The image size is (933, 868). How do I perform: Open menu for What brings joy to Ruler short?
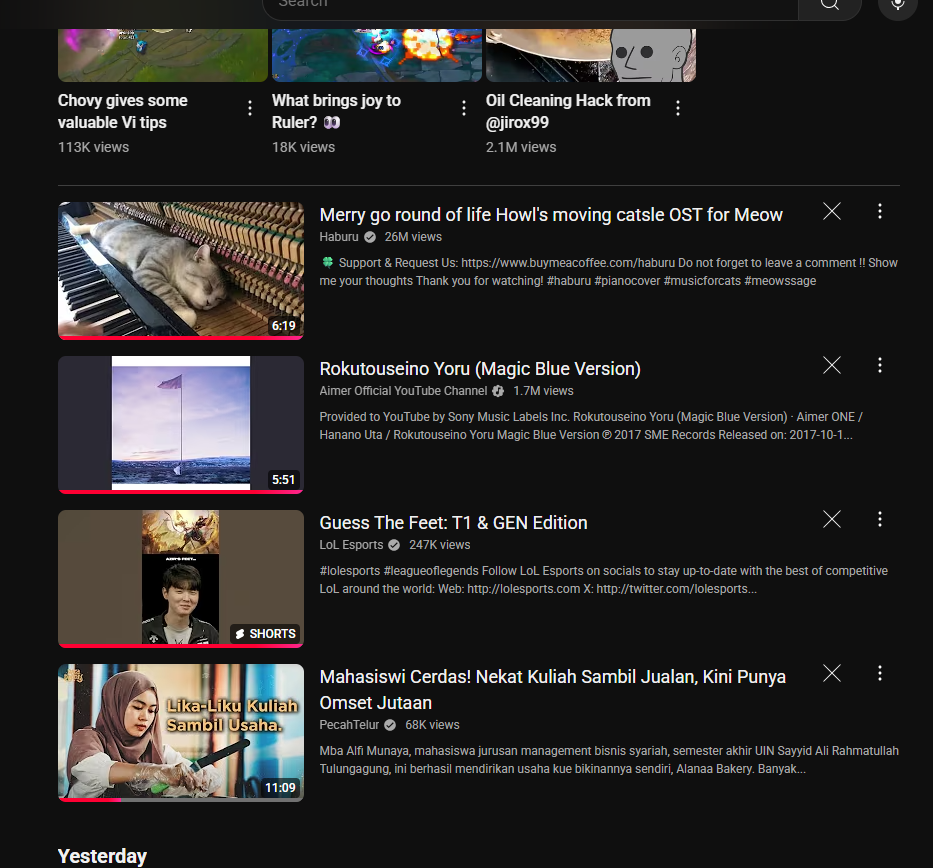click(464, 108)
